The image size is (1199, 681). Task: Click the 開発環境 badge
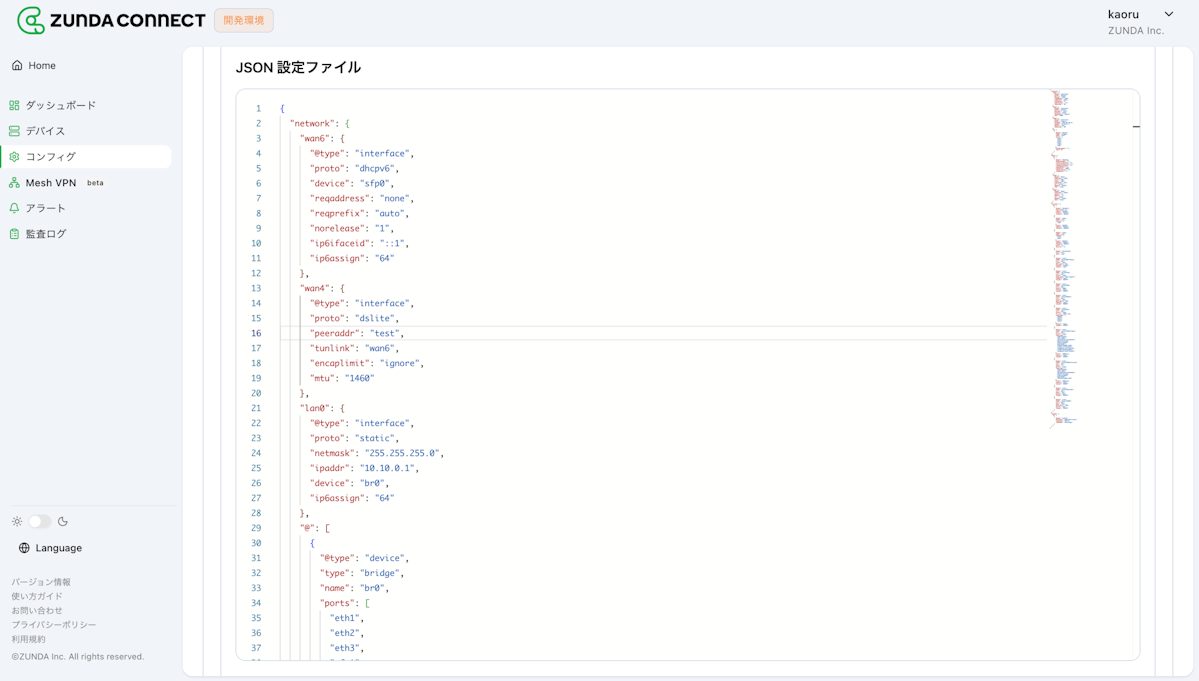[x=244, y=21]
